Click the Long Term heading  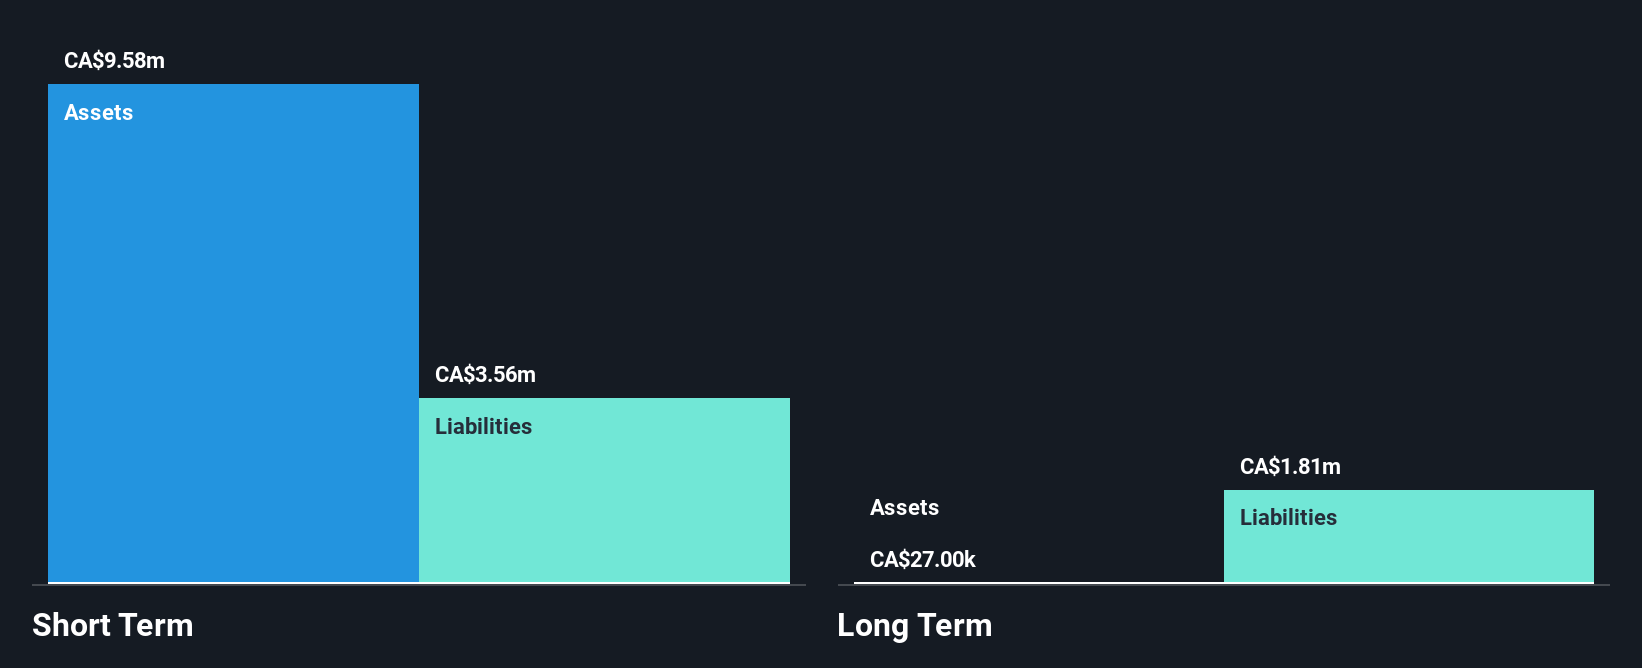coord(915,625)
